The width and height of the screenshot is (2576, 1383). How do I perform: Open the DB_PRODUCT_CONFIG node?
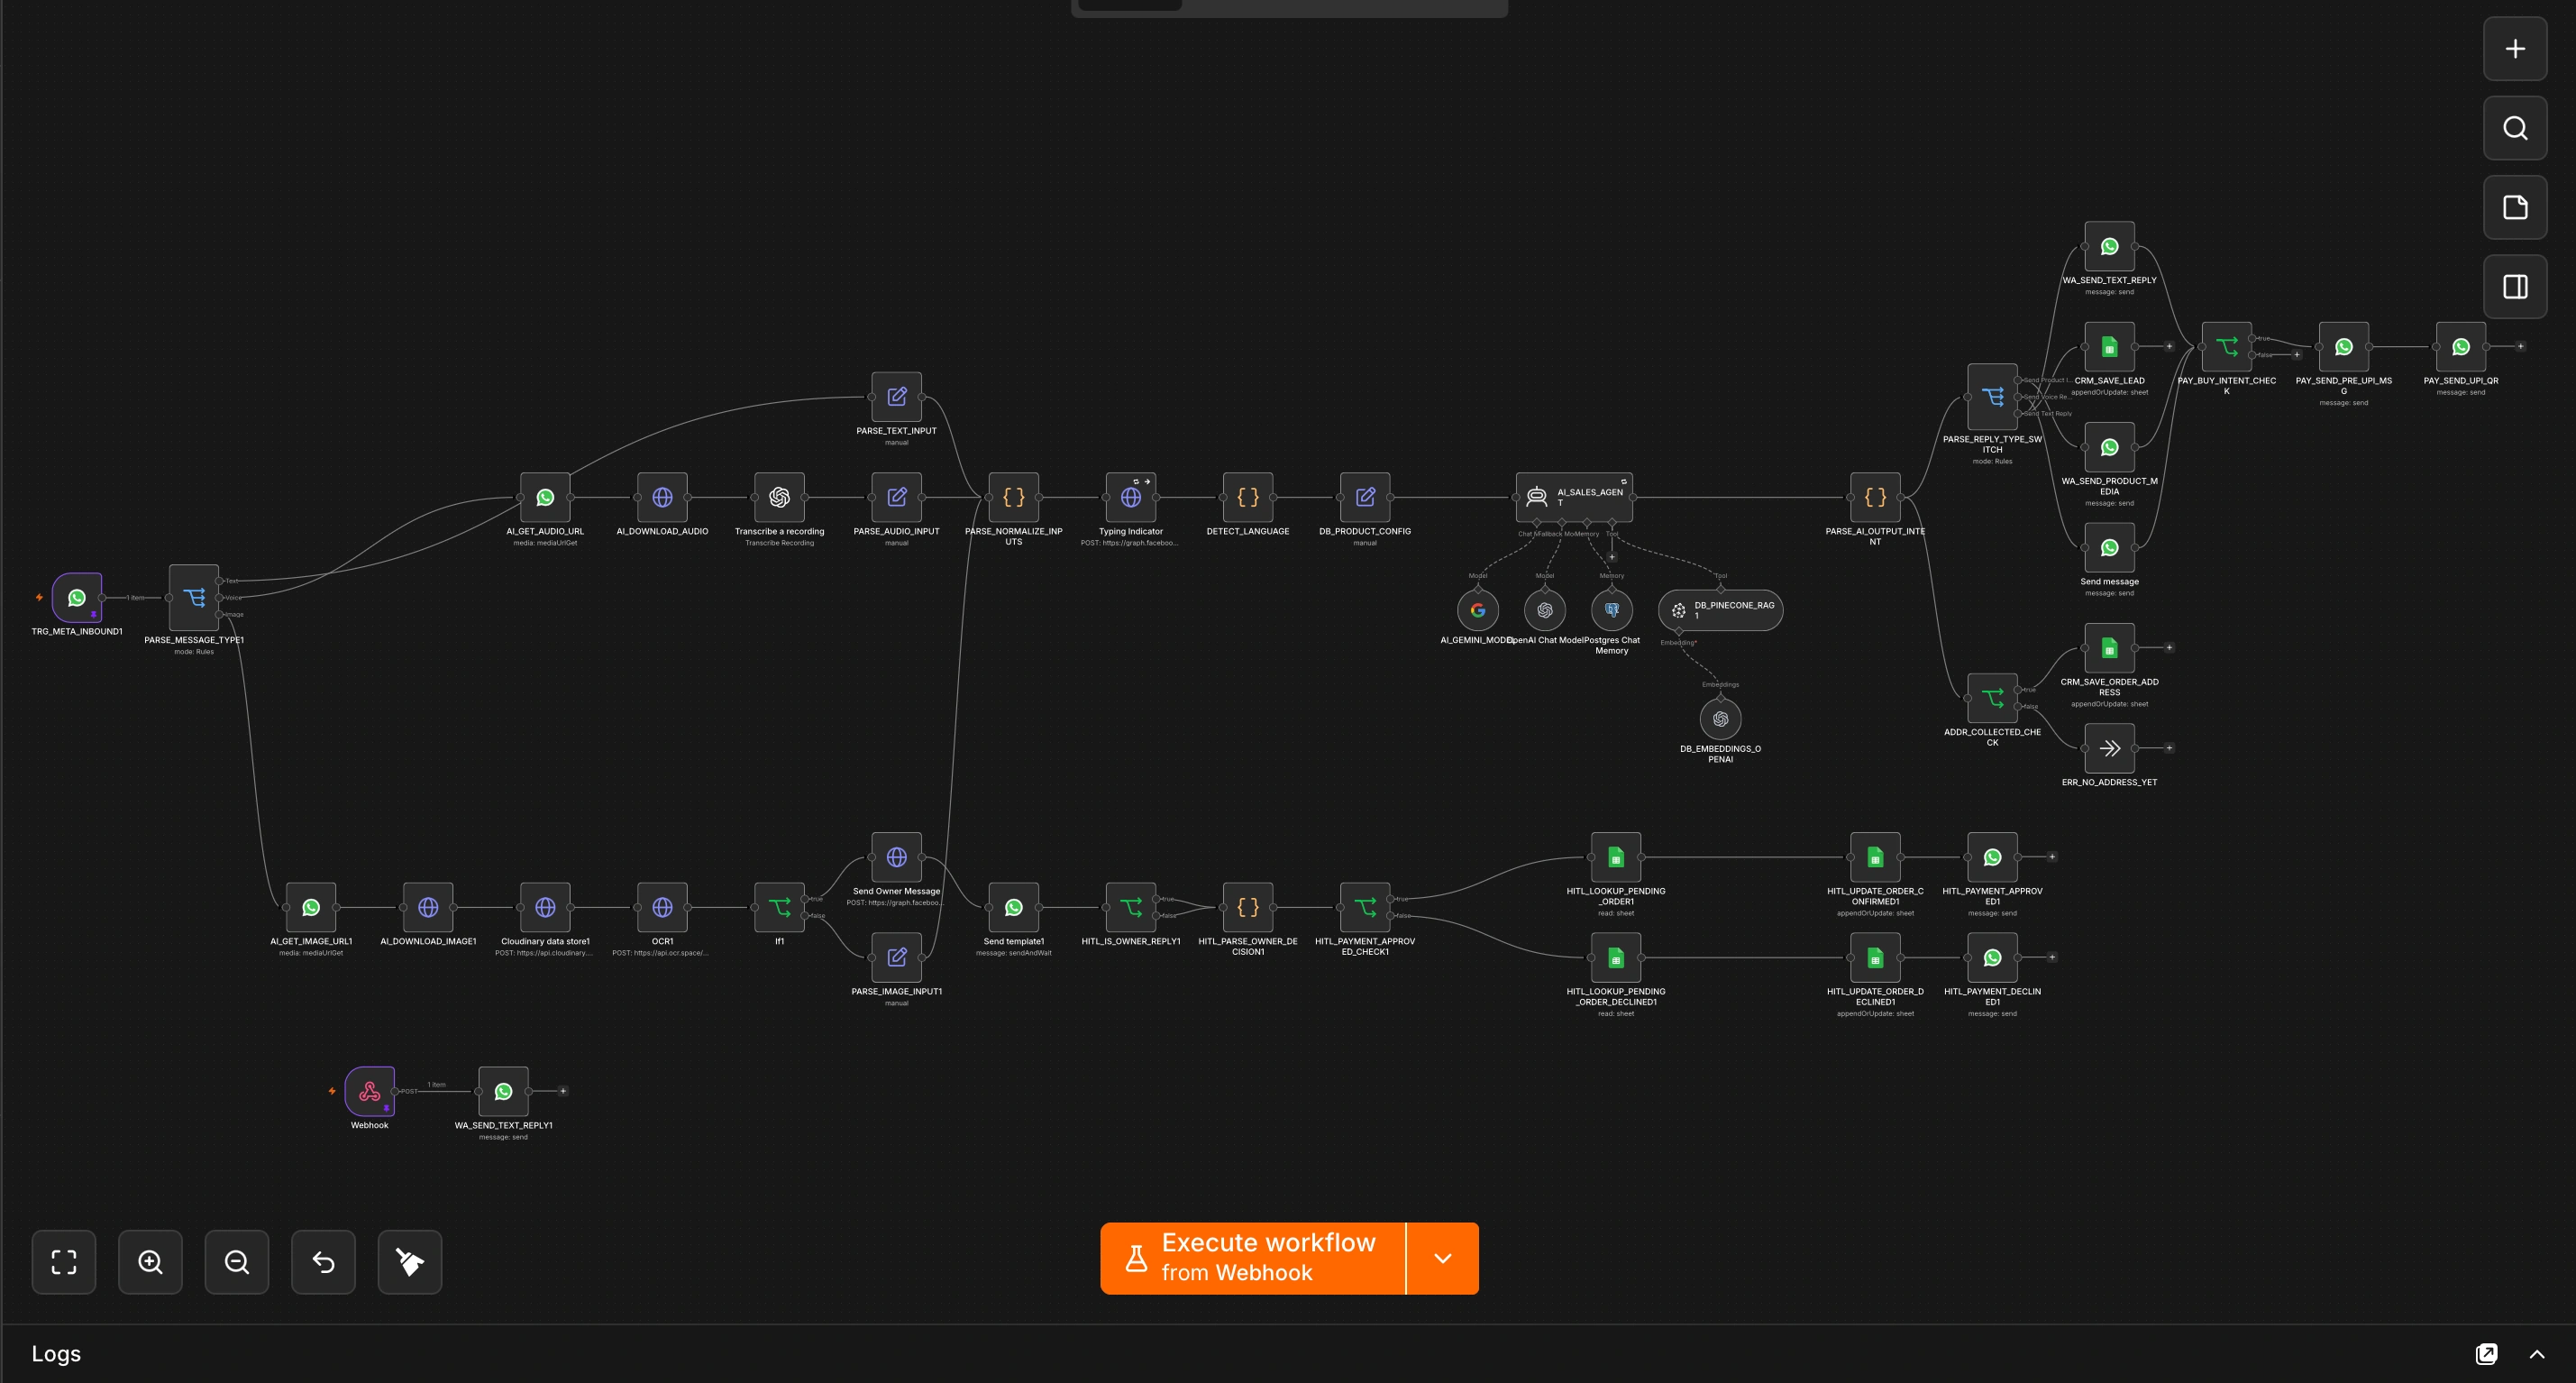(1365, 497)
